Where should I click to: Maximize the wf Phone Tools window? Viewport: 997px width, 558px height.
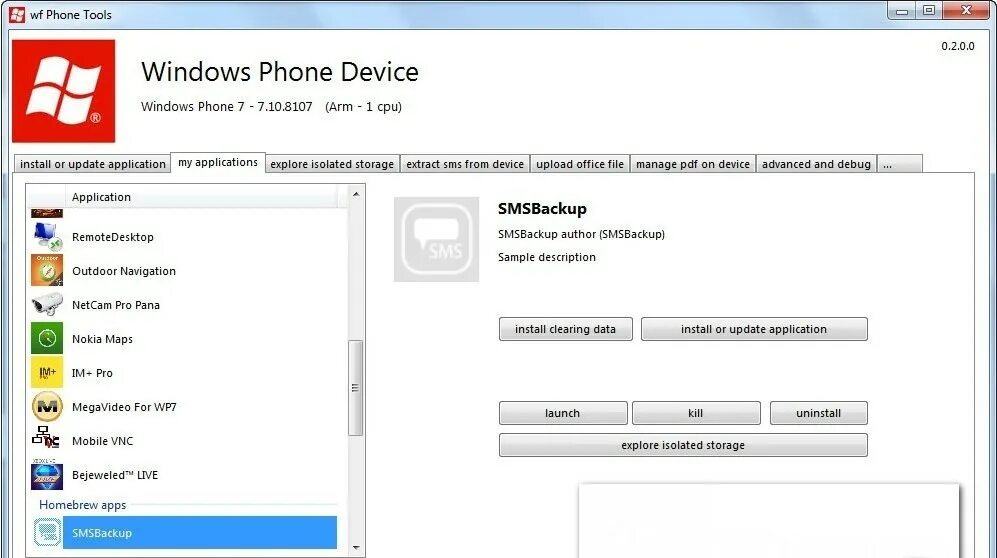tap(929, 10)
